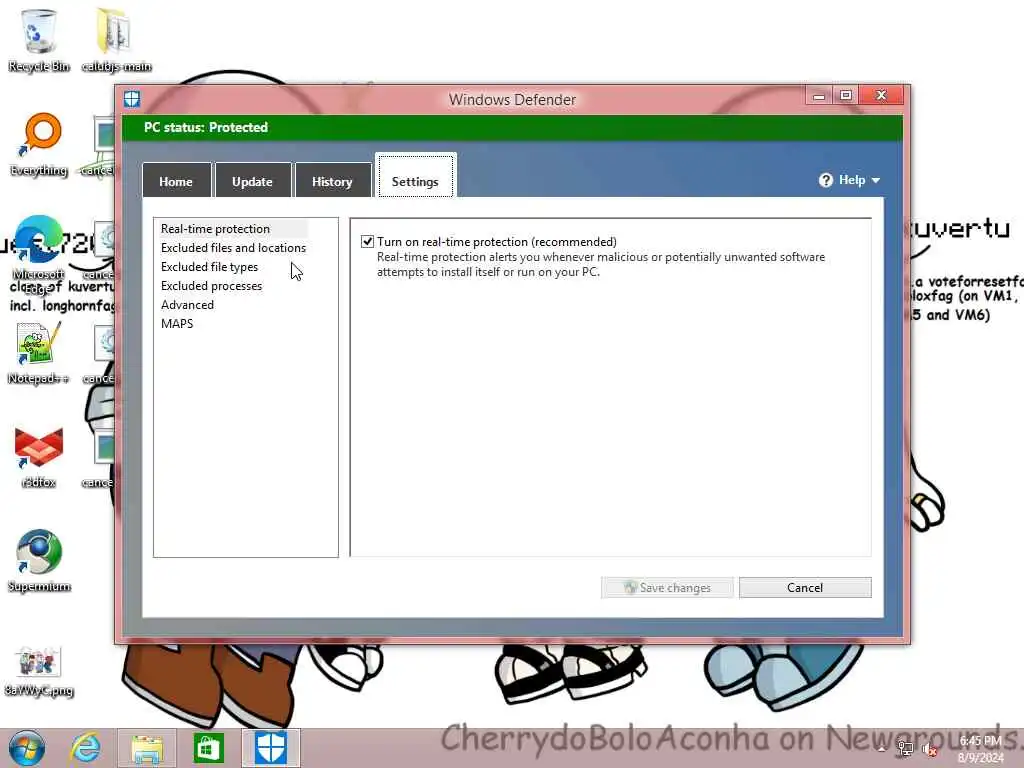
Task: Select MAPS in the settings list
Action: (x=177, y=323)
